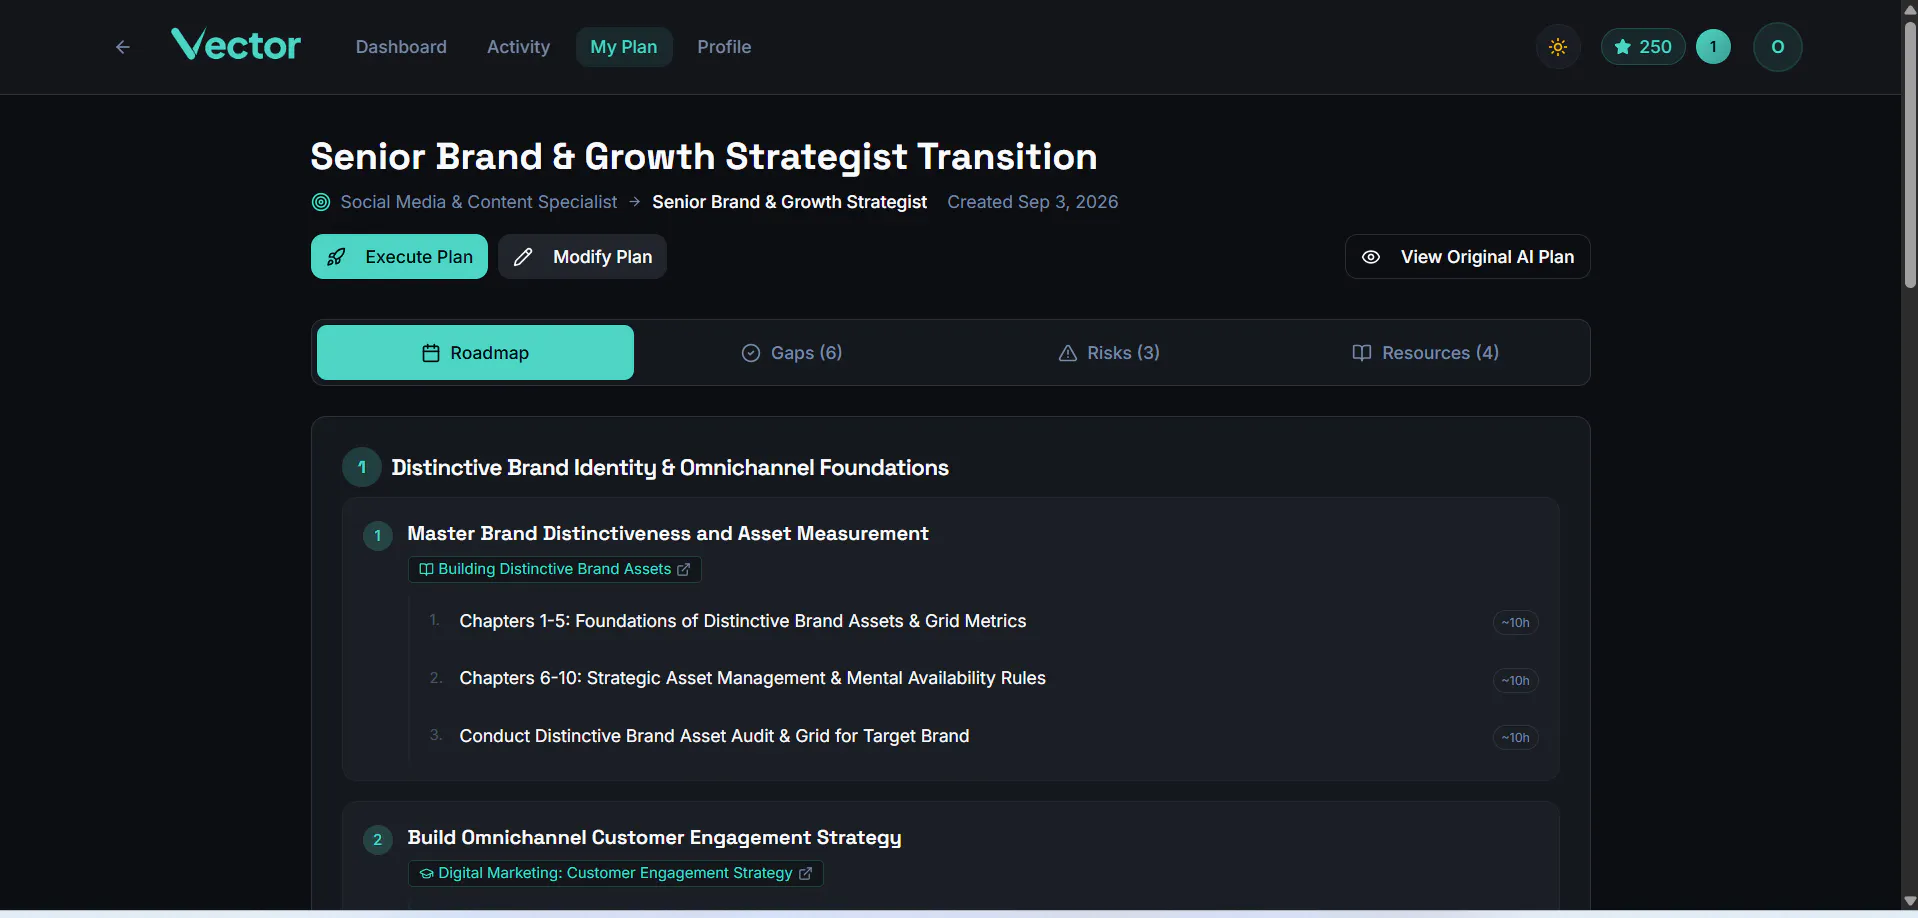The image size is (1918, 918).
Task: Select Conduct Distinctive Brand Asset Audit task
Action: pos(715,736)
